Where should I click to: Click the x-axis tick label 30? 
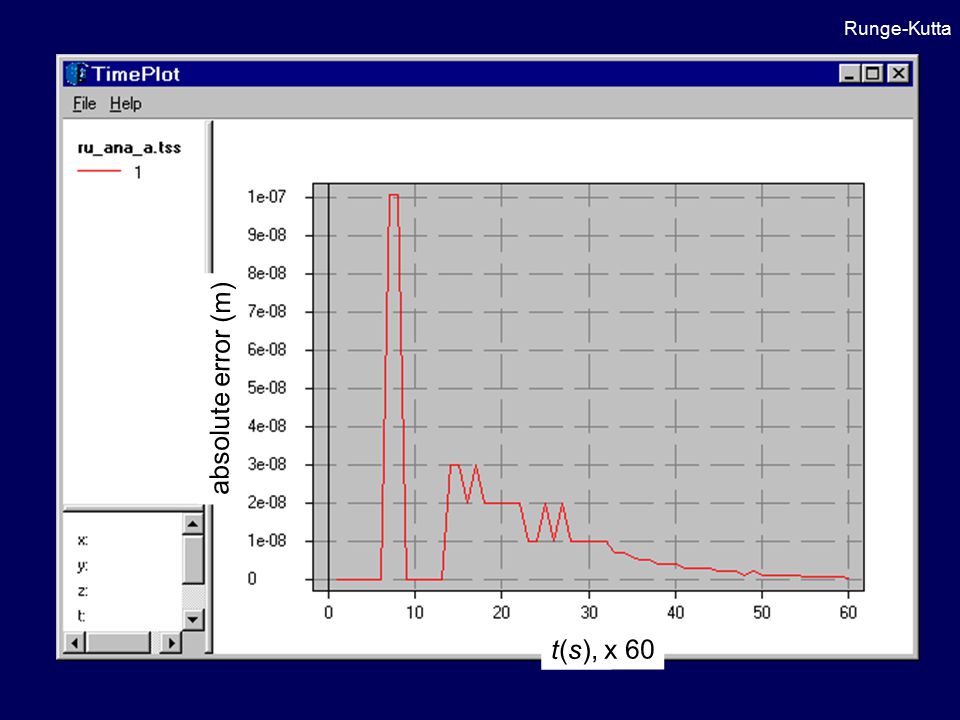(589, 612)
